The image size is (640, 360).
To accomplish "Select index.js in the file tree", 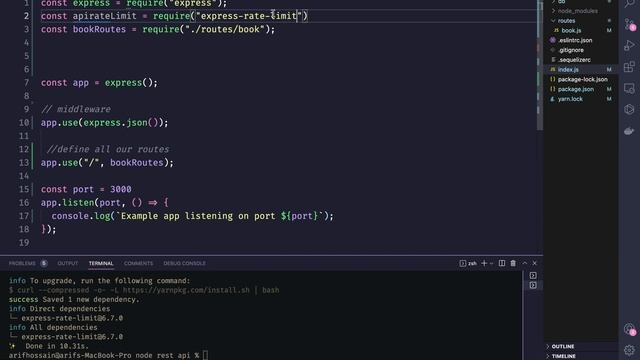I will 581,69.
